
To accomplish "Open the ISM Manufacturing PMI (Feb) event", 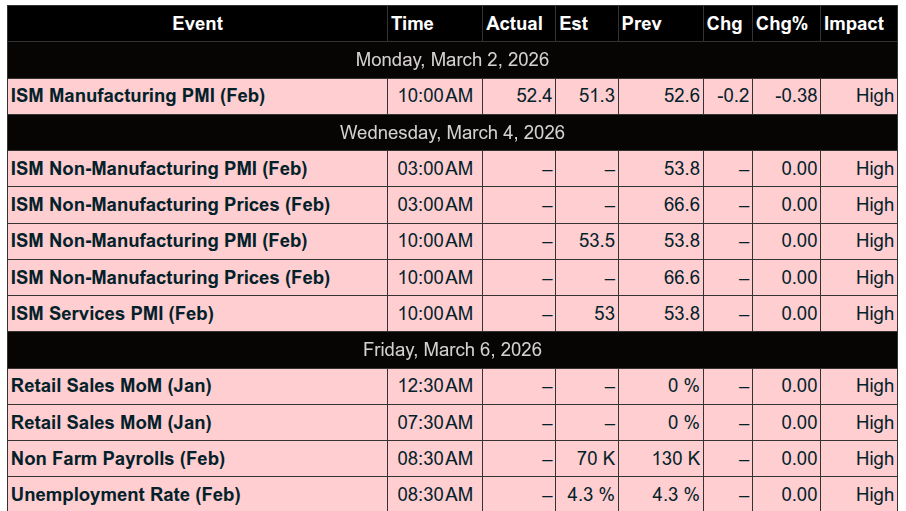I will [x=138, y=96].
